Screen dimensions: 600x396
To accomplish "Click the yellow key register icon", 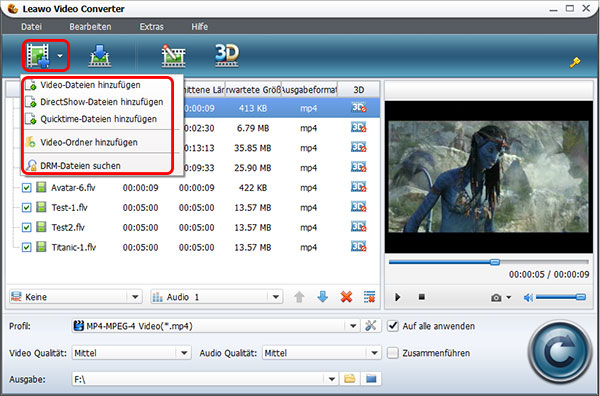I will (x=575, y=62).
